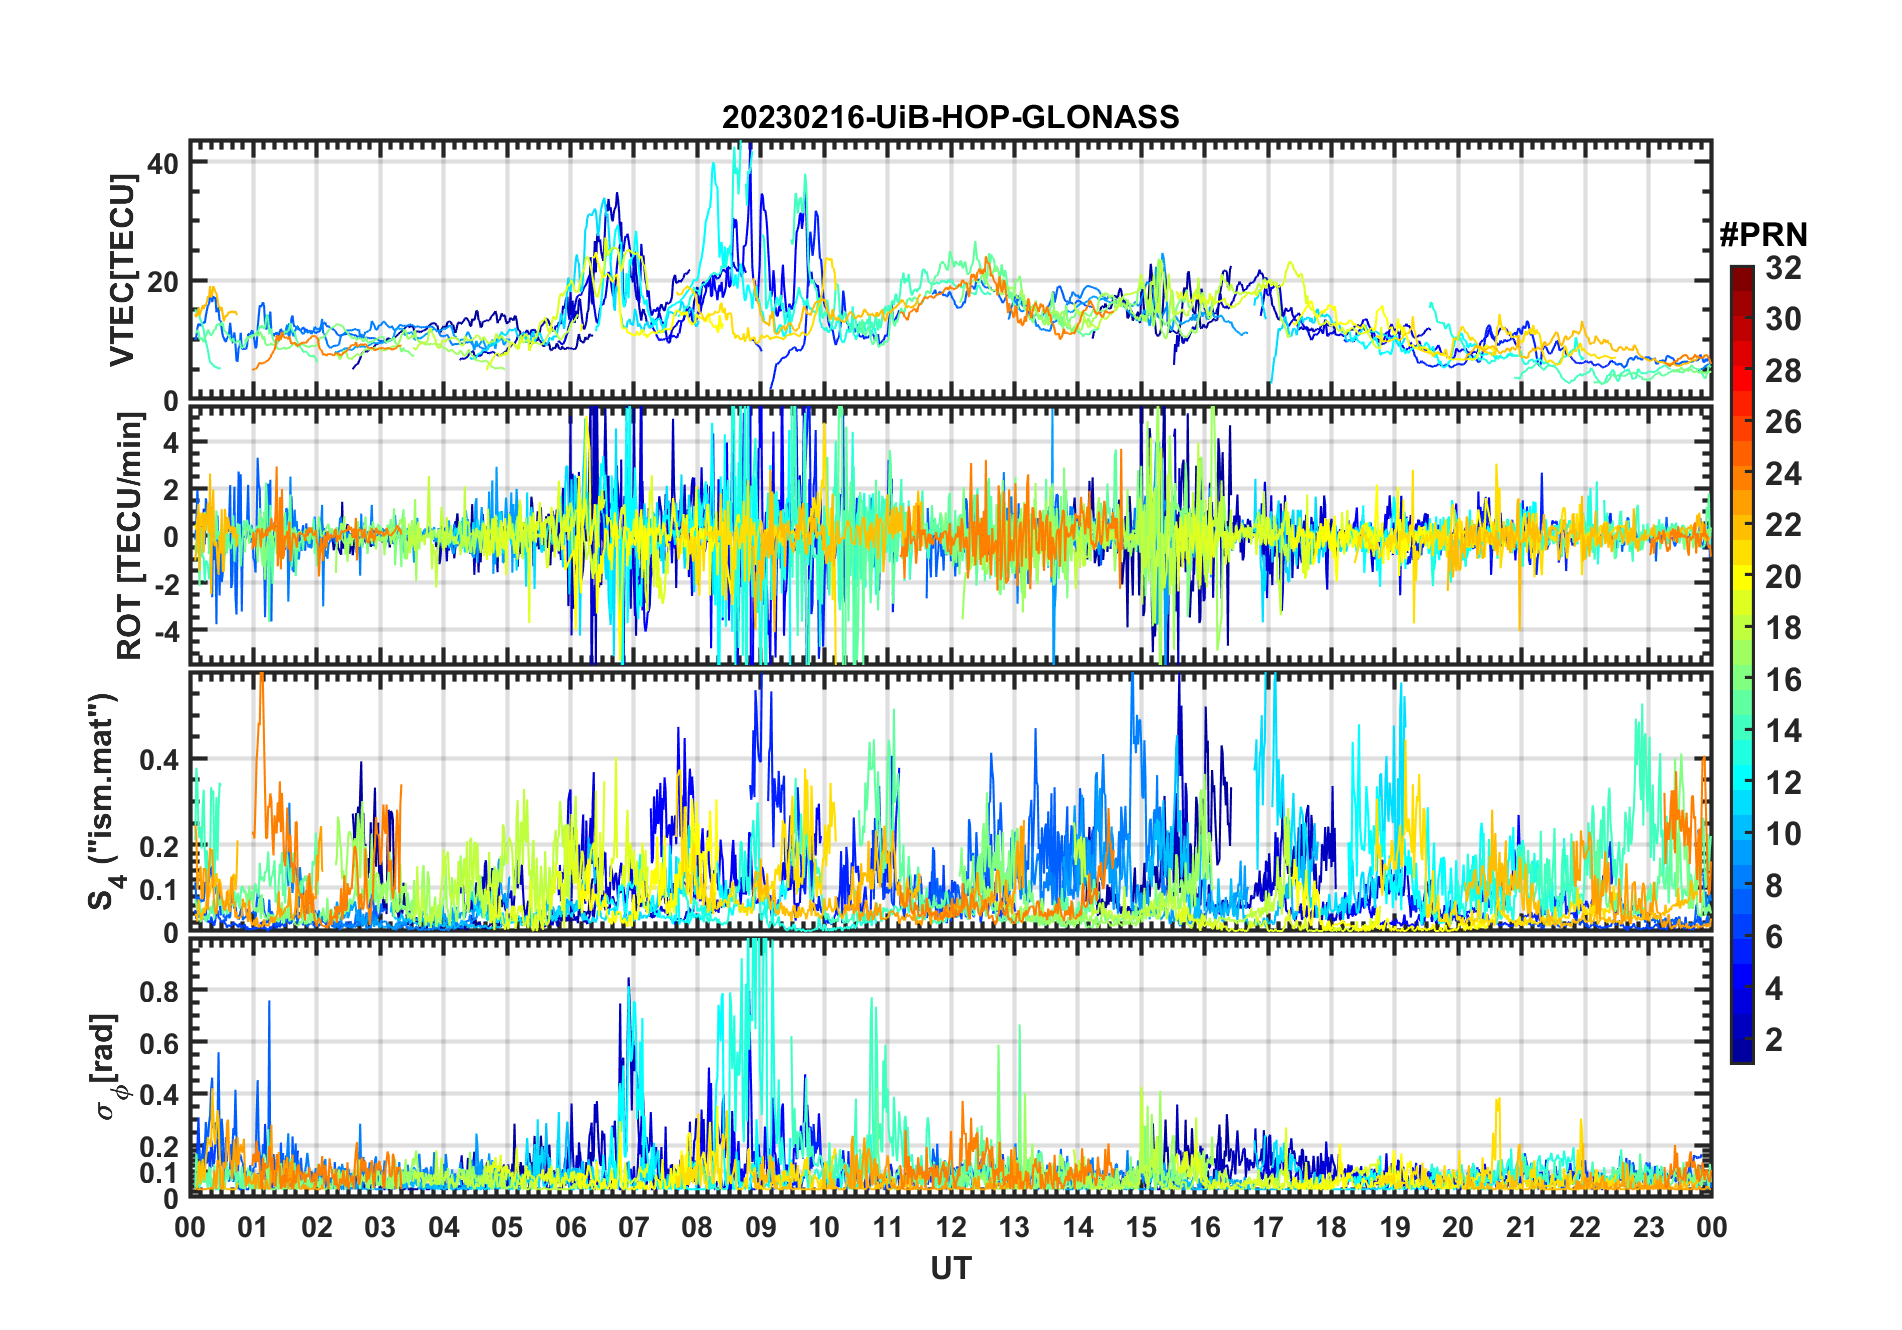The height and width of the screenshot is (1330, 1902).
Task: Click colorbar tick label 16
Action: [x=1783, y=680]
